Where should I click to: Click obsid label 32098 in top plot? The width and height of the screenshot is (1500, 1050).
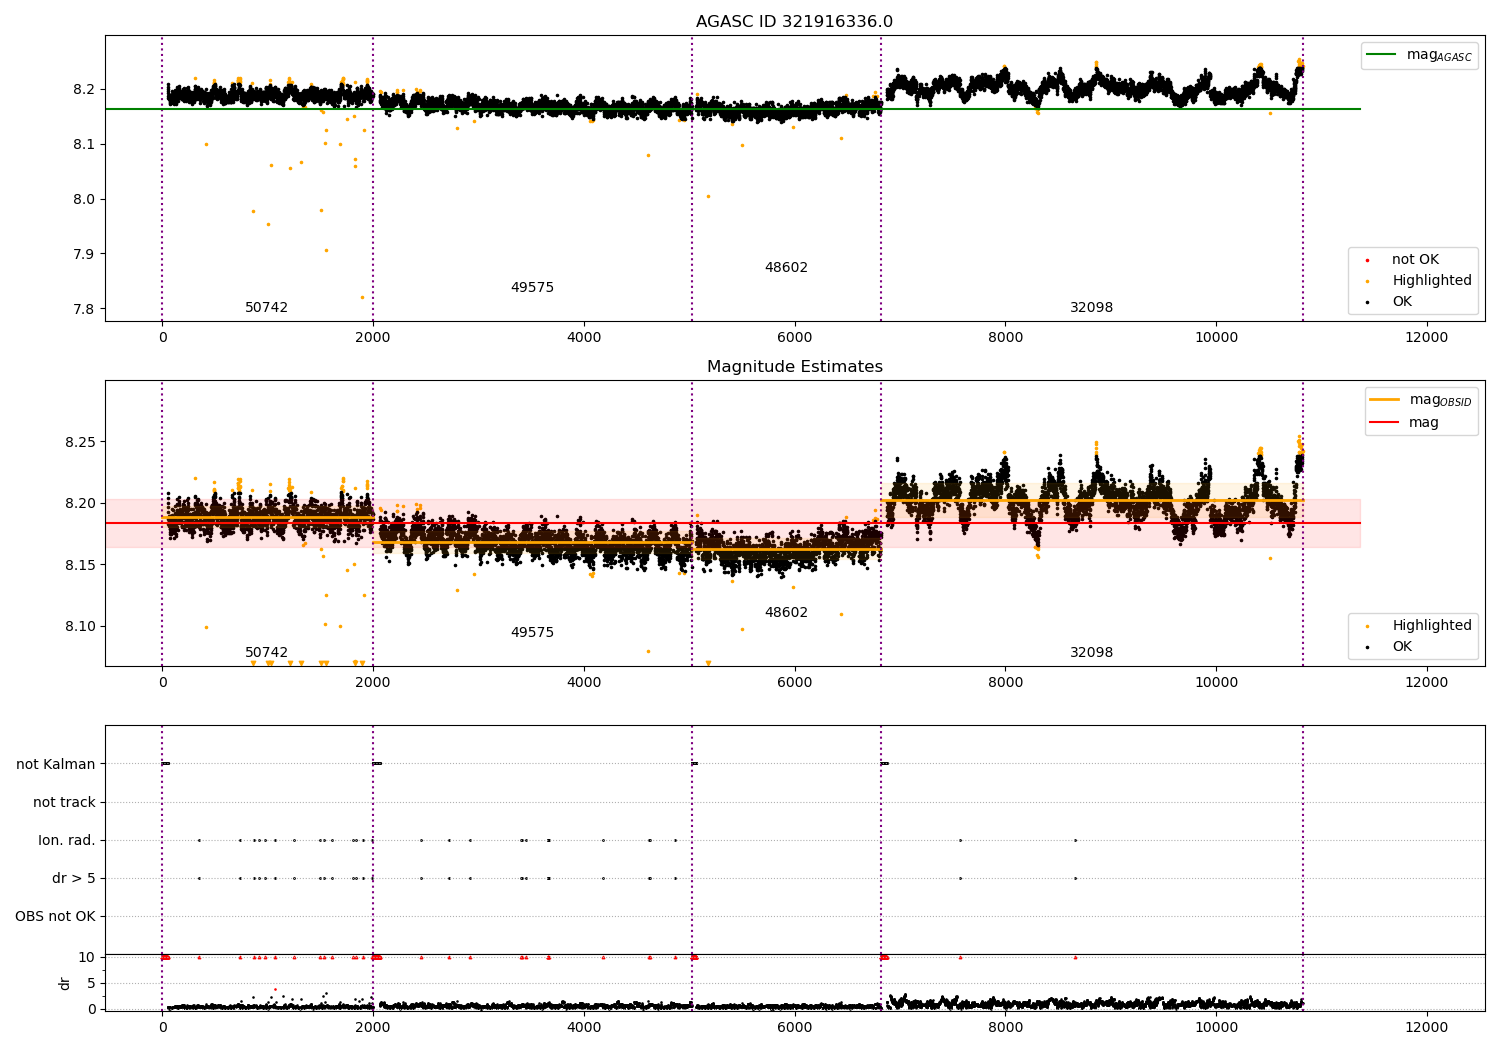pyautogui.click(x=1091, y=308)
